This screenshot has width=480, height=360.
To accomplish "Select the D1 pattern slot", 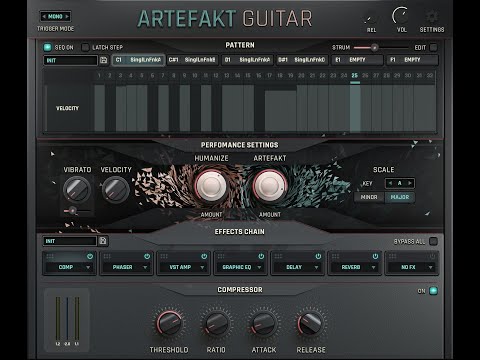I will pyautogui.click(x=247, y=60).
